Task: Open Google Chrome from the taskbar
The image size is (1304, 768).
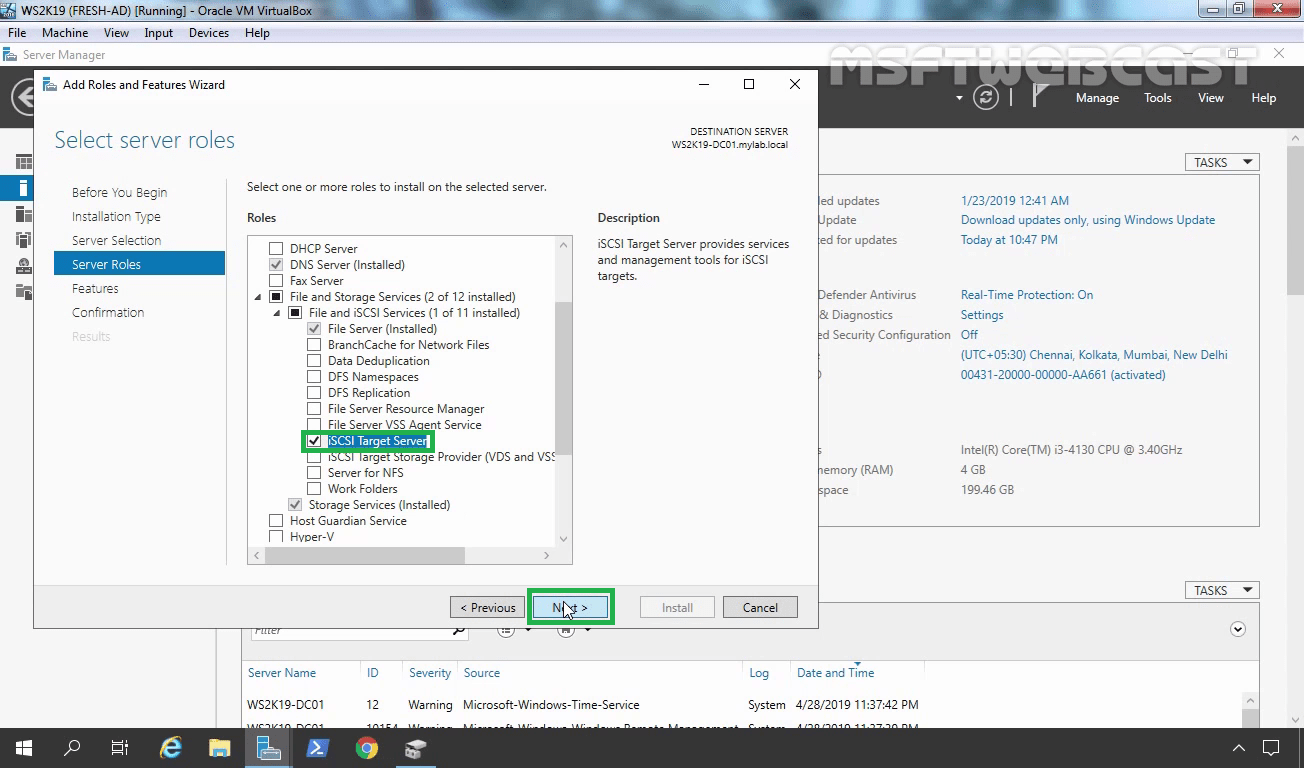Action: tap(367, 747)
